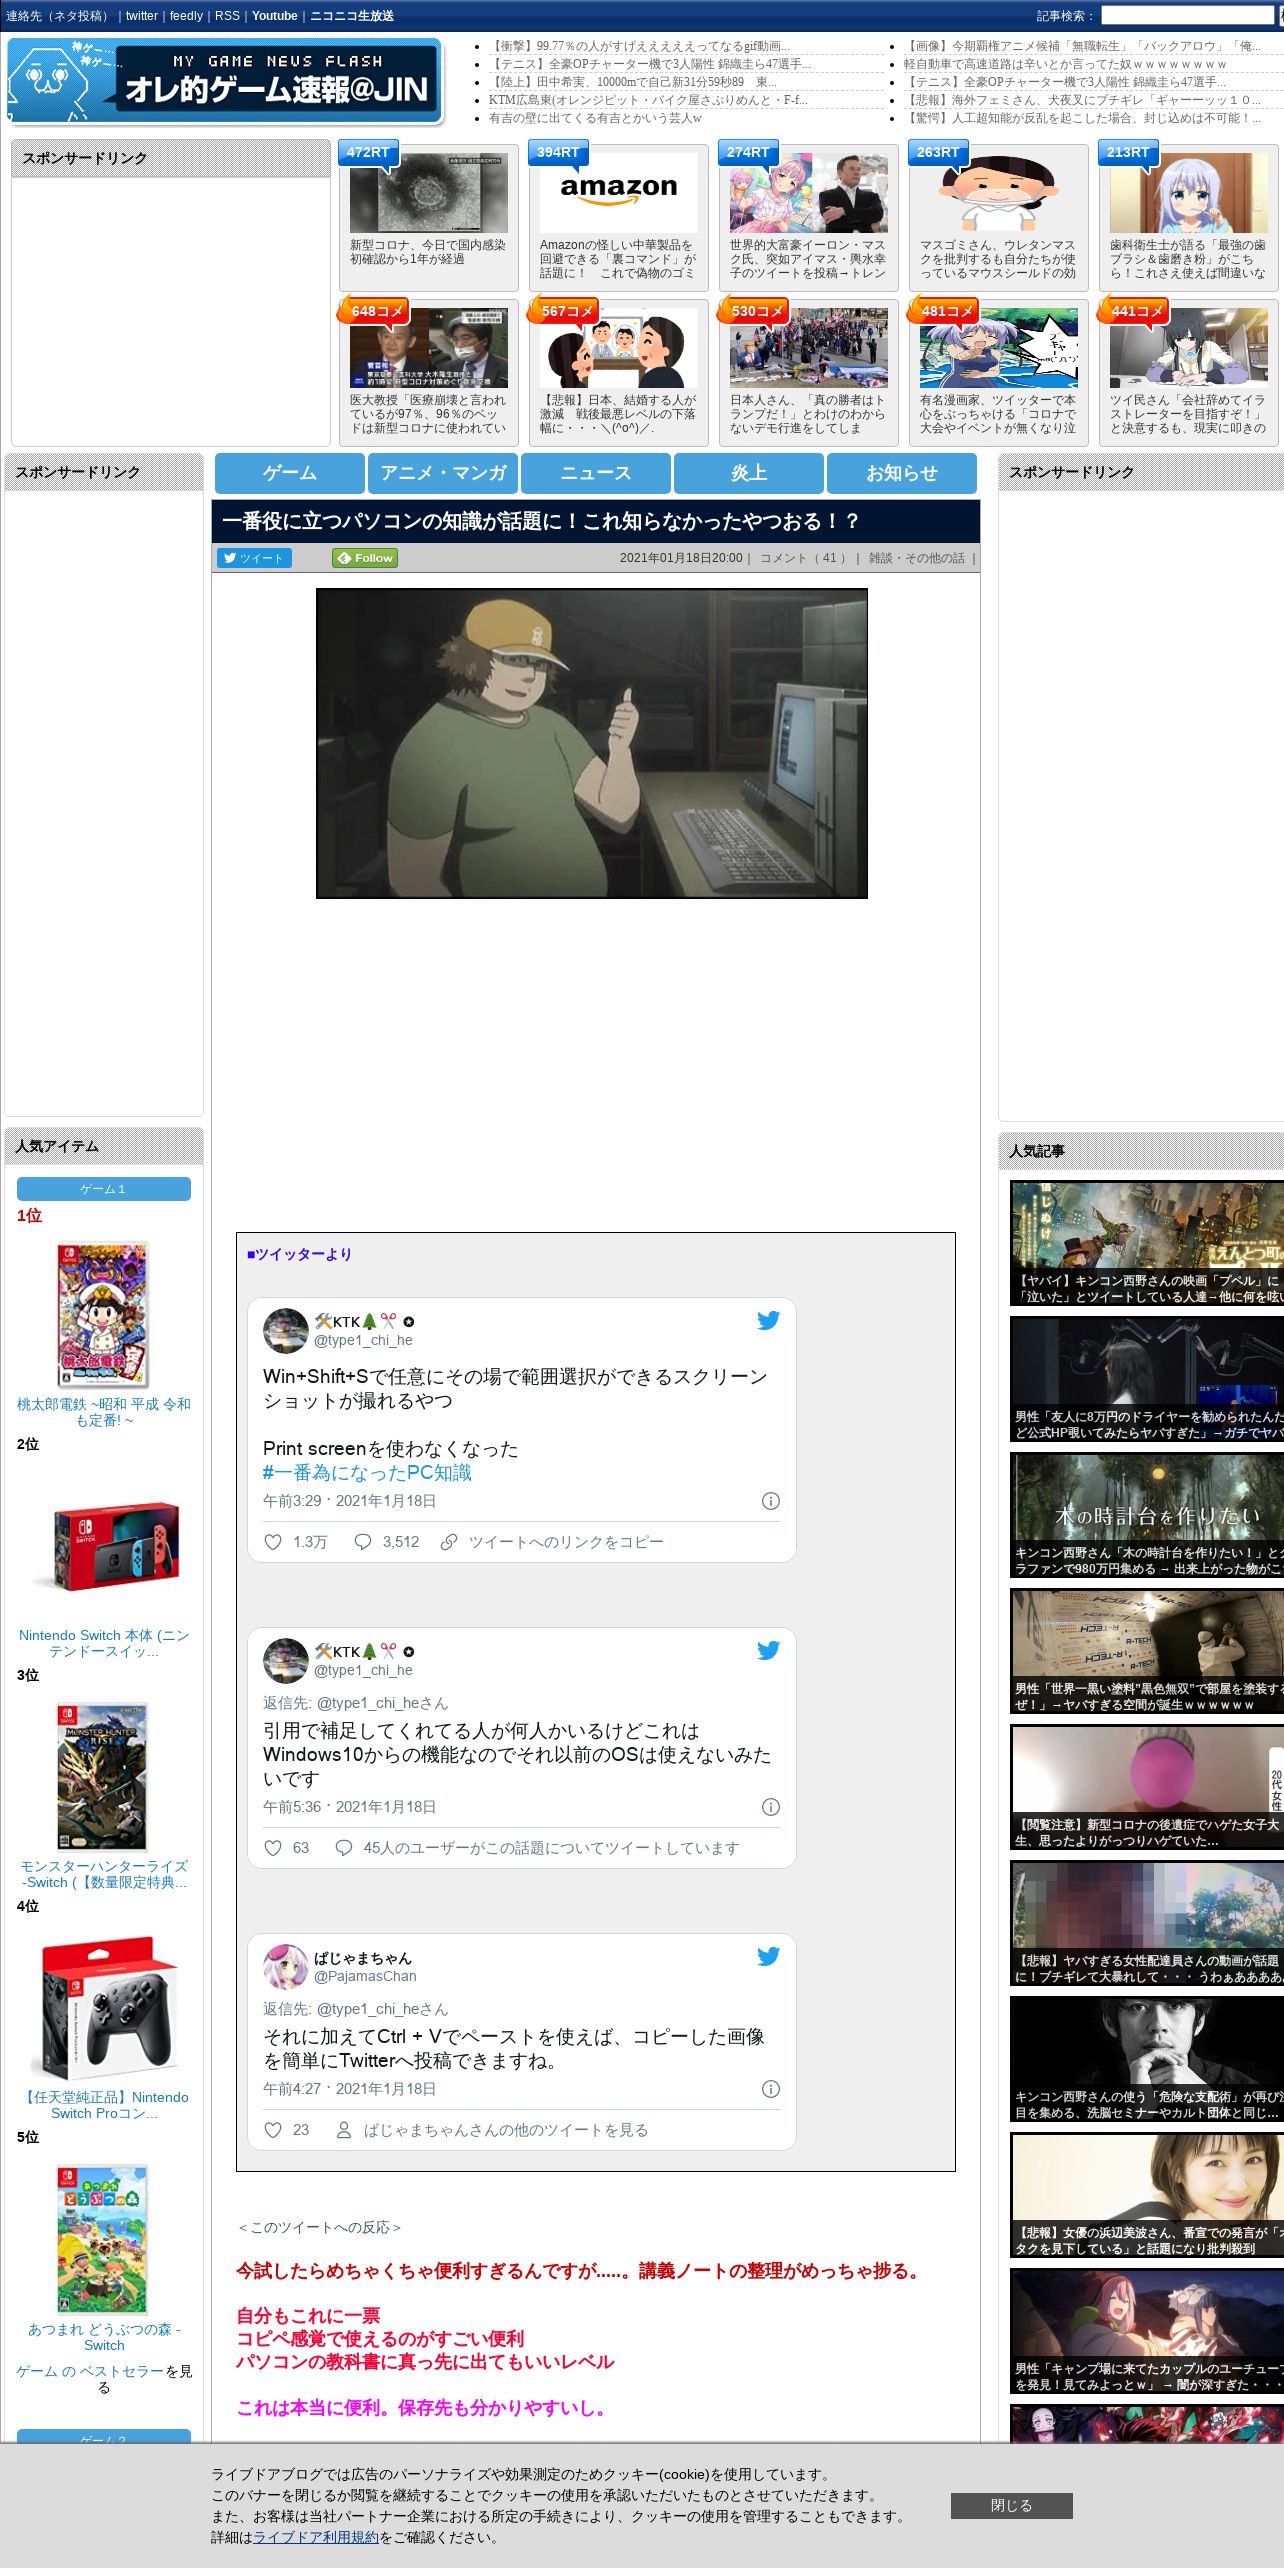This screenshot has width=1284, height=2568.
Task: Open Nintendo Switch Proコン product image
Action: tap(104, 2010)
